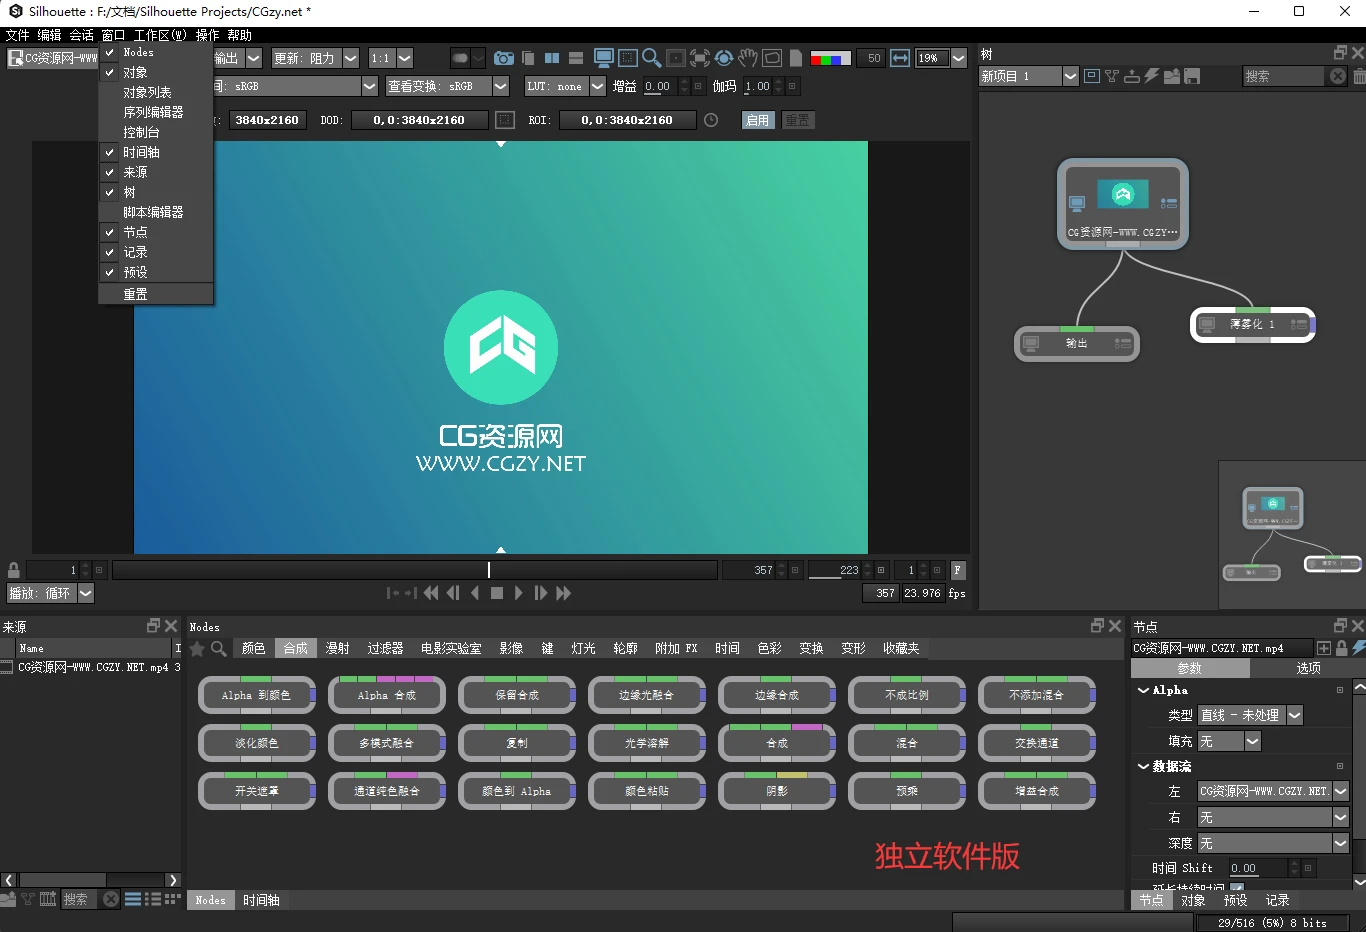Click the 重置 button next to 启用
This screenshot has width=1366, height=932.
[798, 120]
